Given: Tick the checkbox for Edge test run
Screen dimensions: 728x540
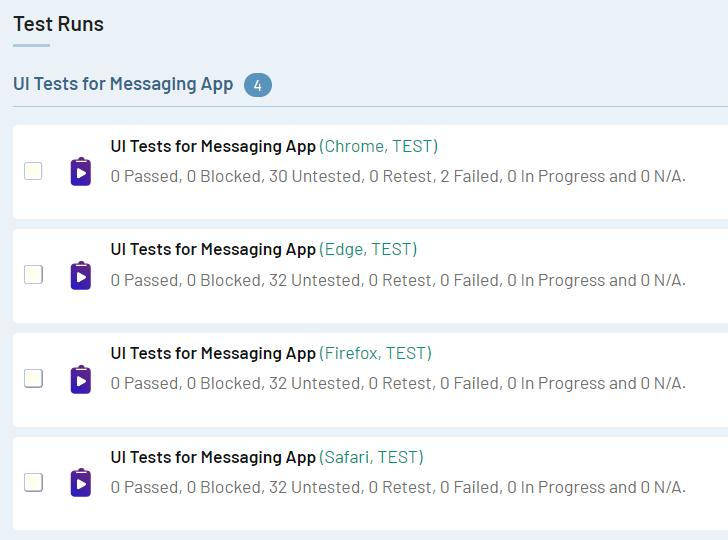Looking at the screenshot, I should tap(33, 274).
